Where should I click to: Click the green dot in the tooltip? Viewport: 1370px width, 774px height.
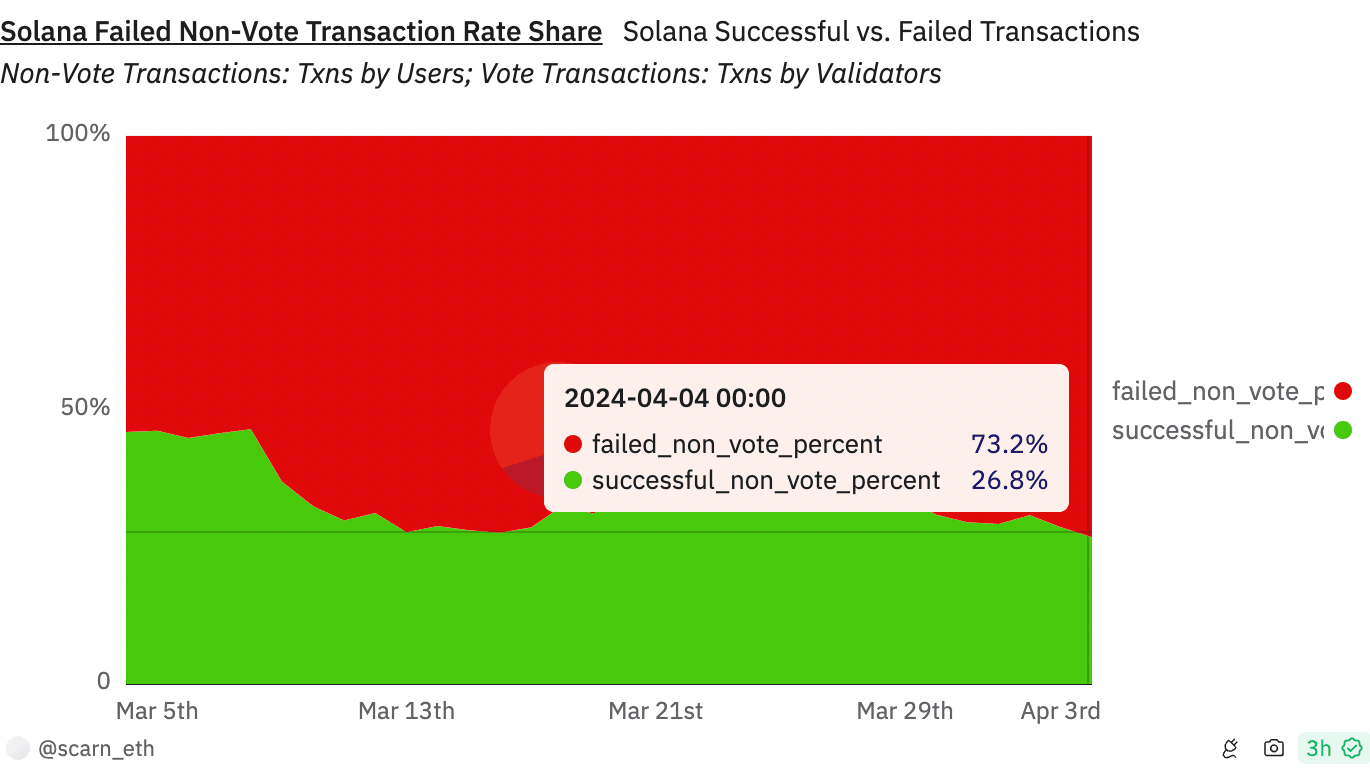tap(573, 480)
